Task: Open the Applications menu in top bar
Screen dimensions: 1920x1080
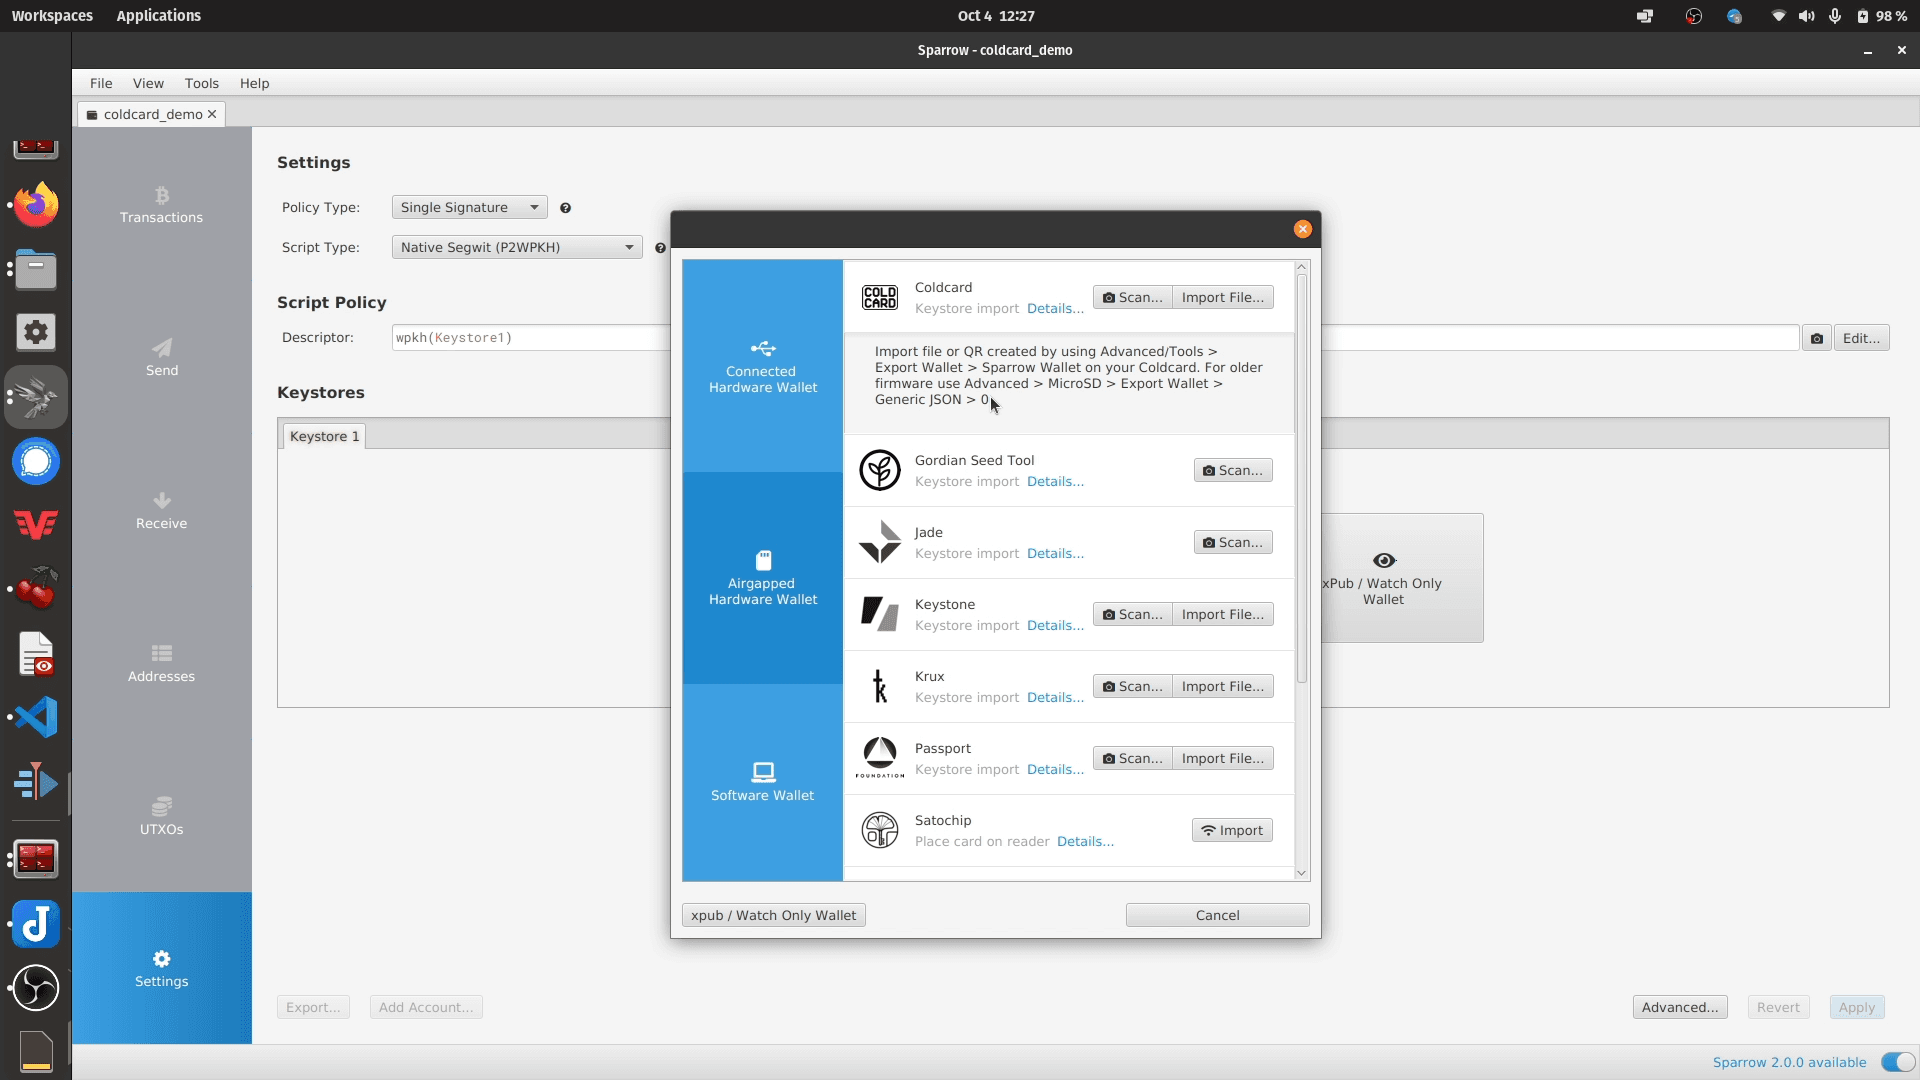Action: coord(158,16)
